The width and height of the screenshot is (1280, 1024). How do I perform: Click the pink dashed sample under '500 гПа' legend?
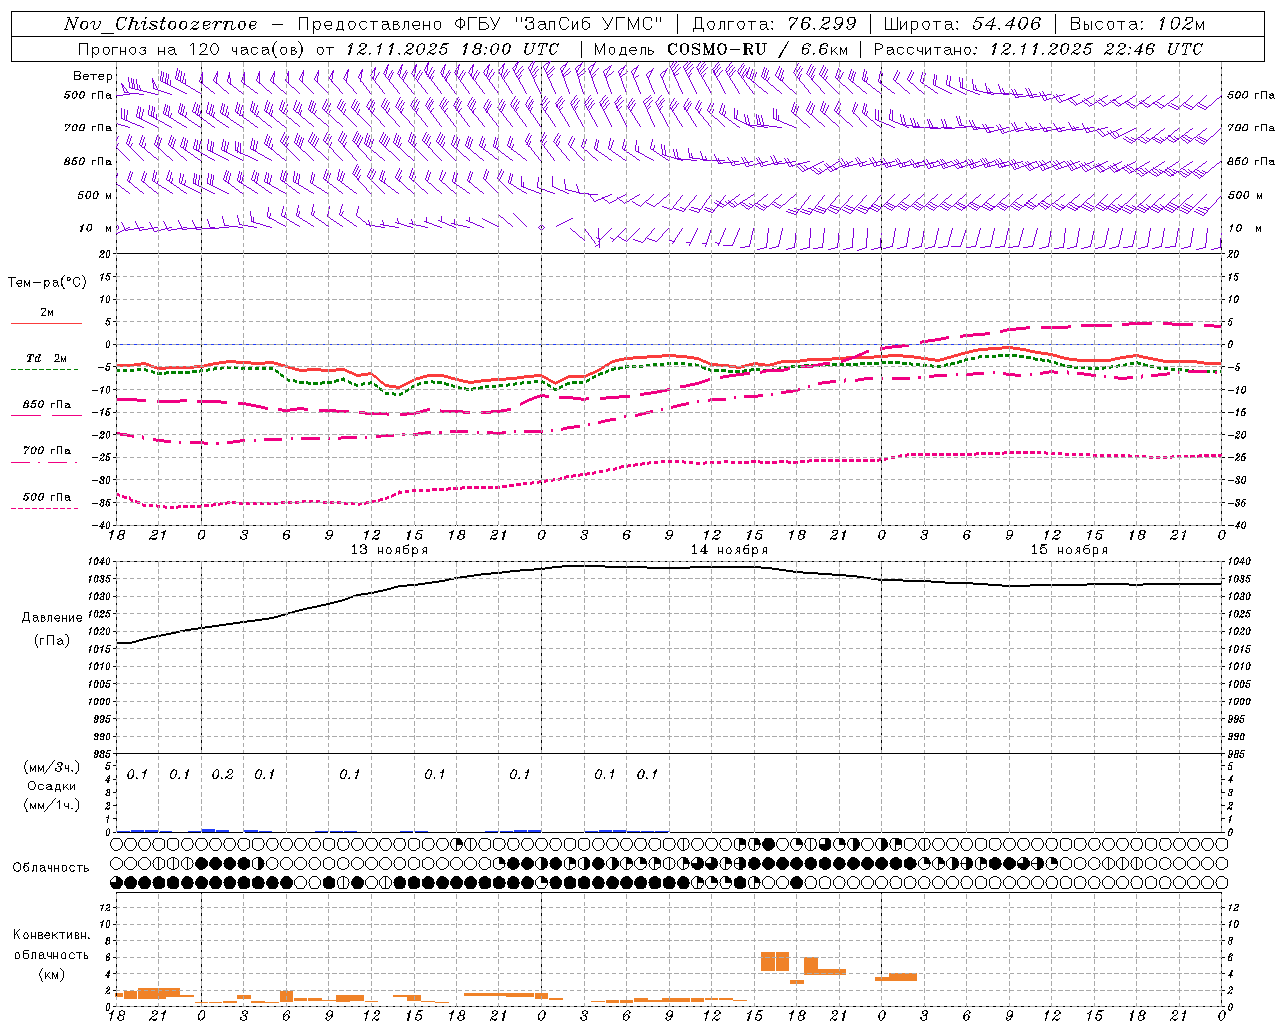coord(44,509)
